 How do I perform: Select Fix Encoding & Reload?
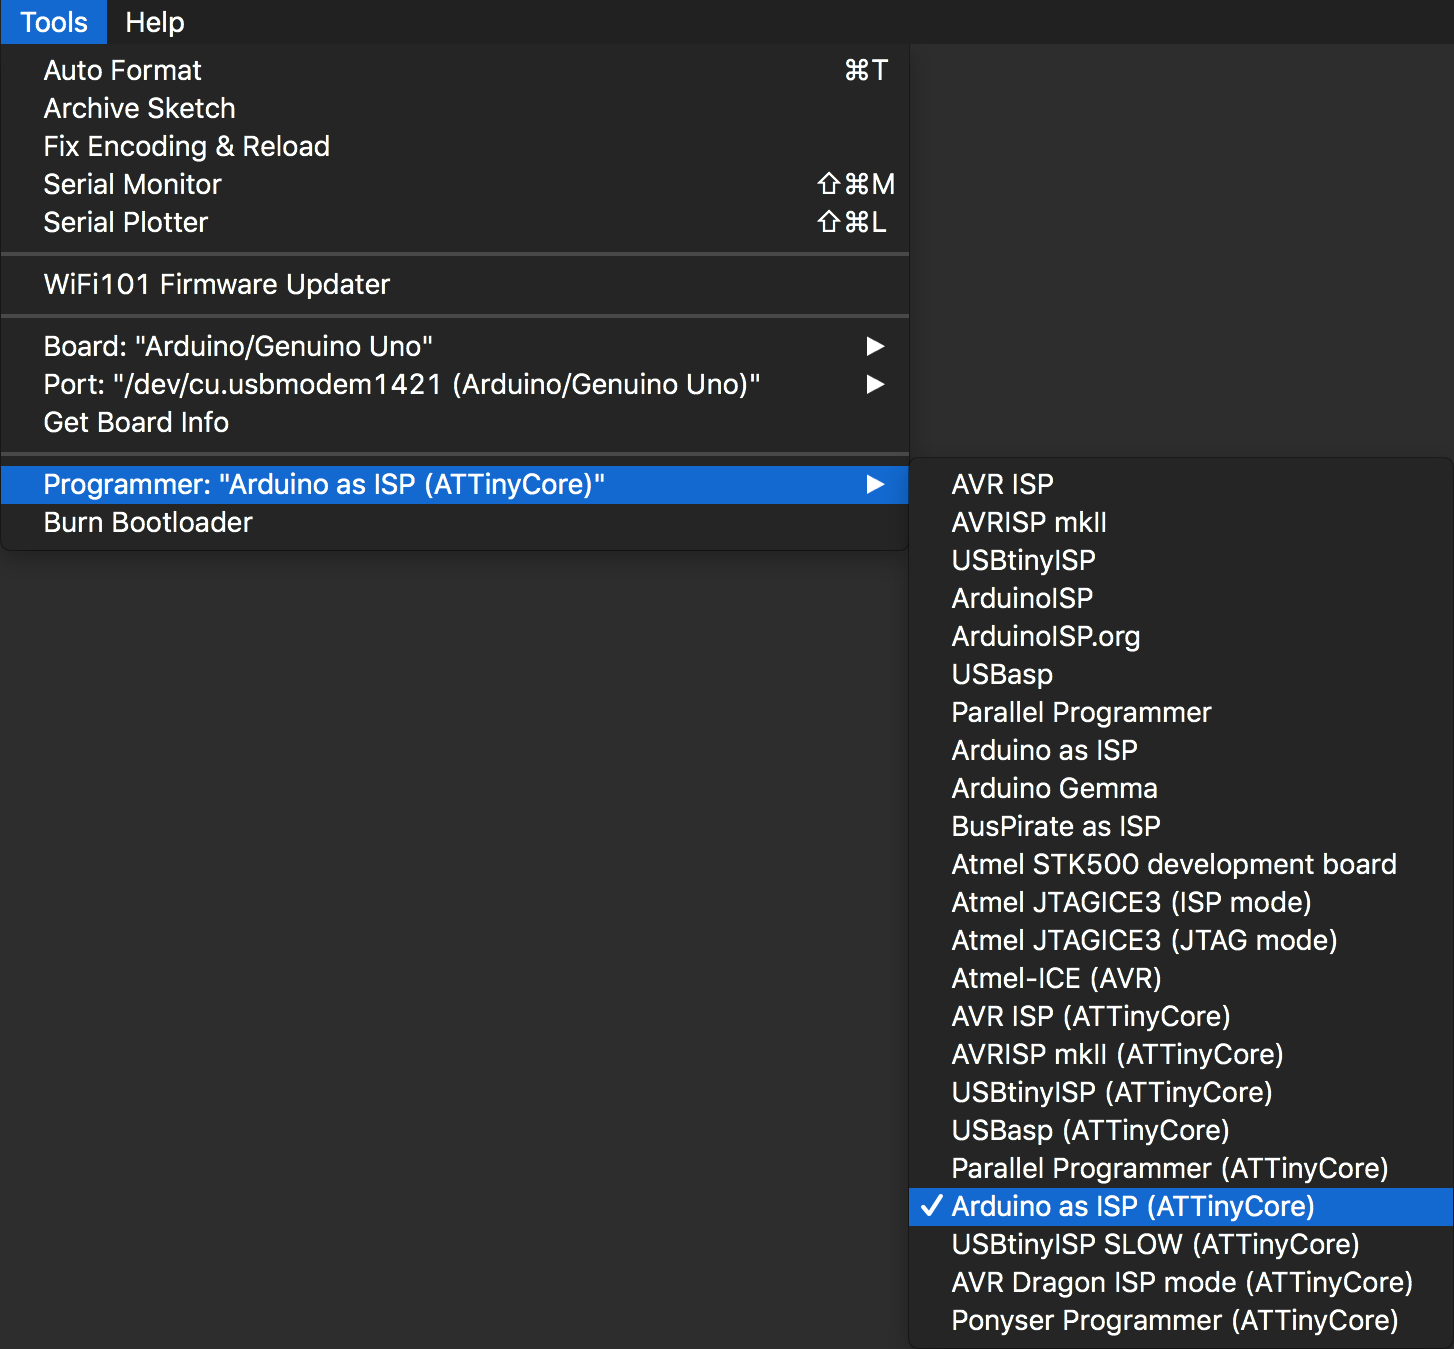(x=187, y=146)
